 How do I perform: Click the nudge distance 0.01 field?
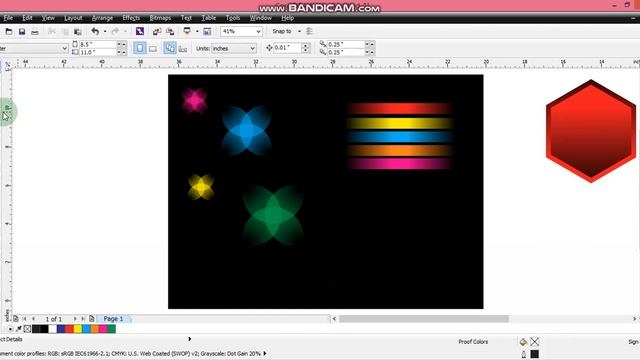point(288,48)
